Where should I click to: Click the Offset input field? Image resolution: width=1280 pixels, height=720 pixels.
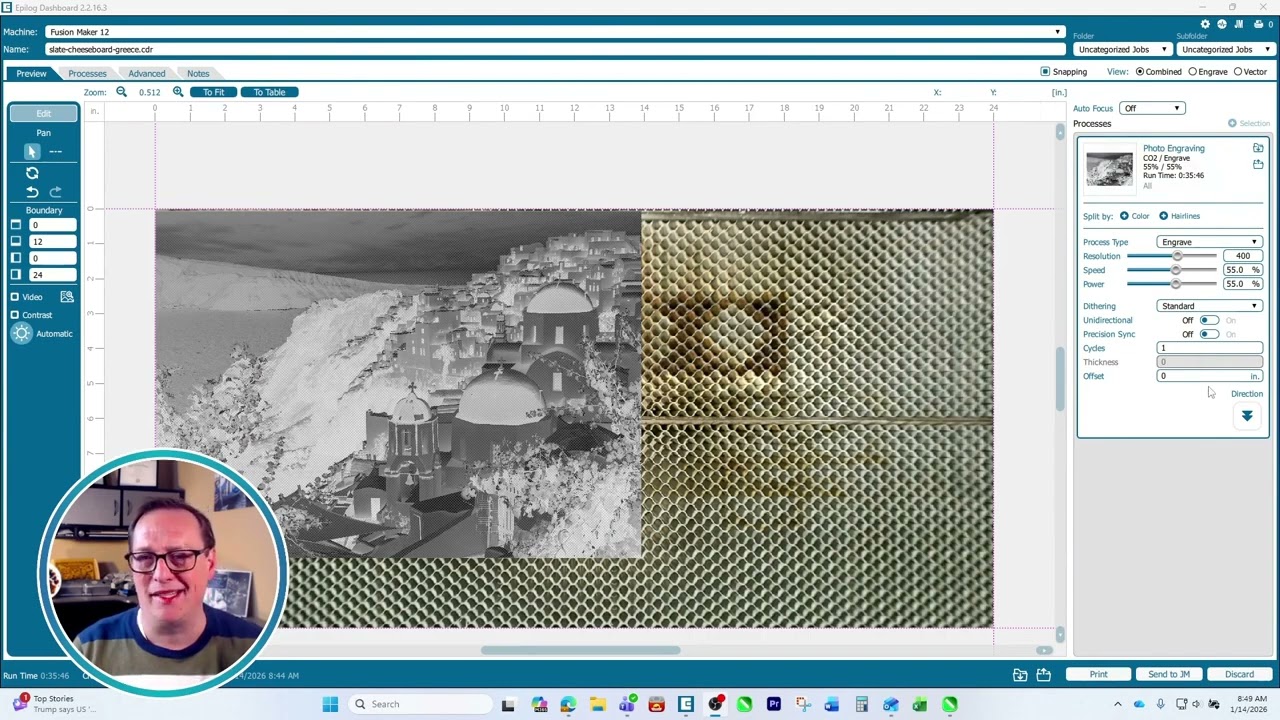(1209, 376)
